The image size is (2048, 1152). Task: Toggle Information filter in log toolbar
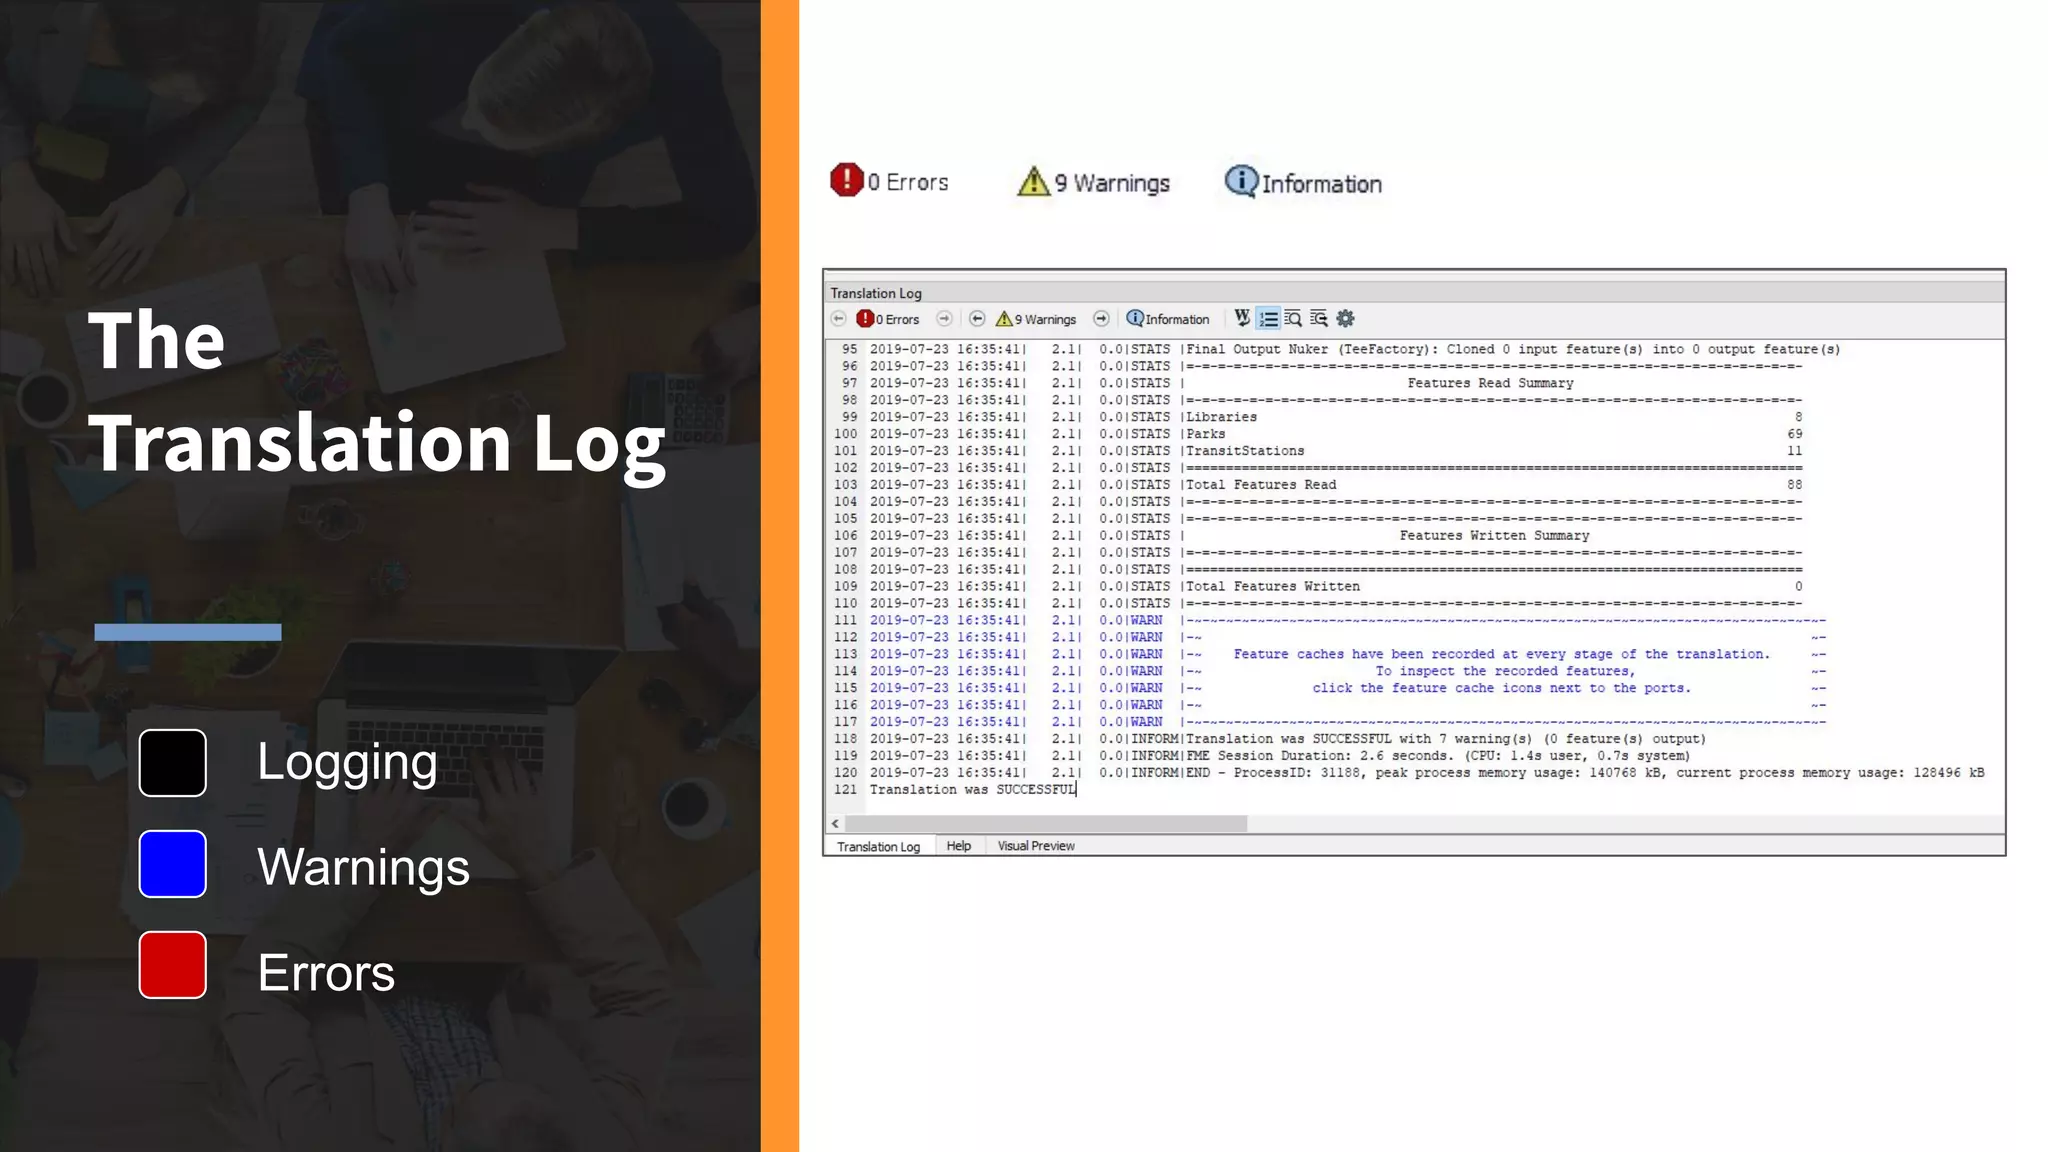pyautogui.click(x=1168, y=319)
